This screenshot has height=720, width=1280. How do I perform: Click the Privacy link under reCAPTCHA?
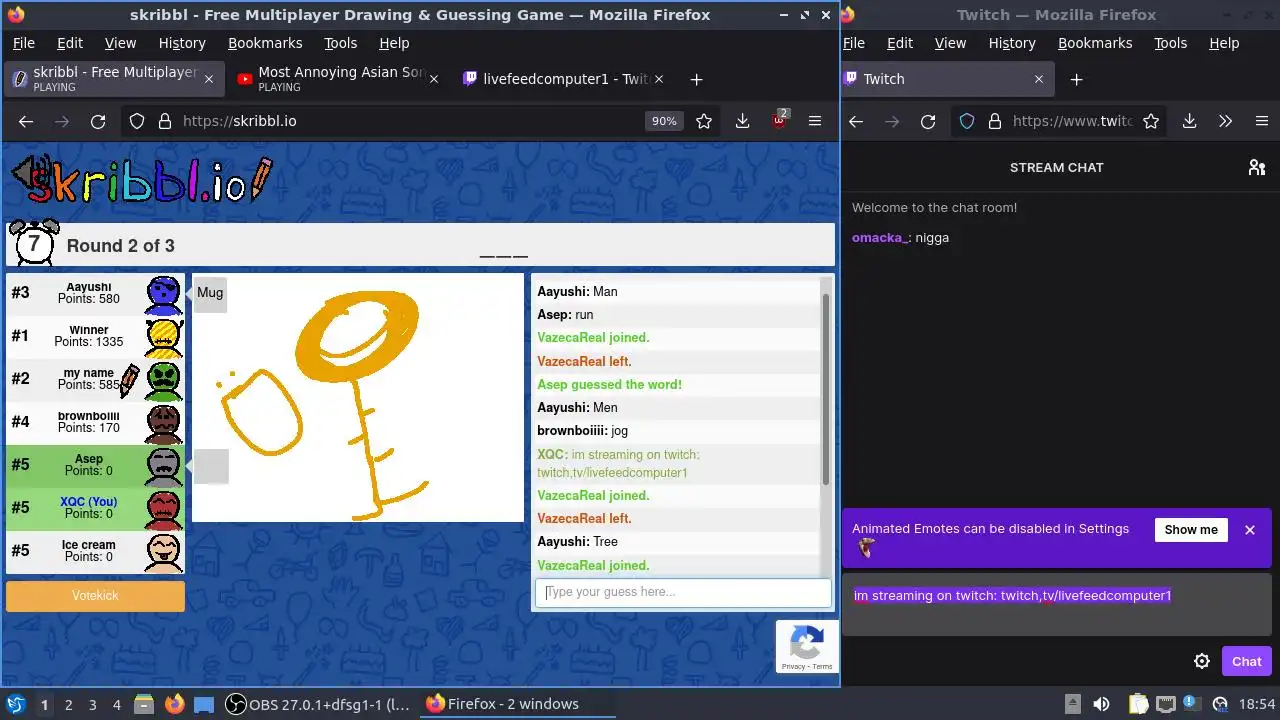click(792, 666)
